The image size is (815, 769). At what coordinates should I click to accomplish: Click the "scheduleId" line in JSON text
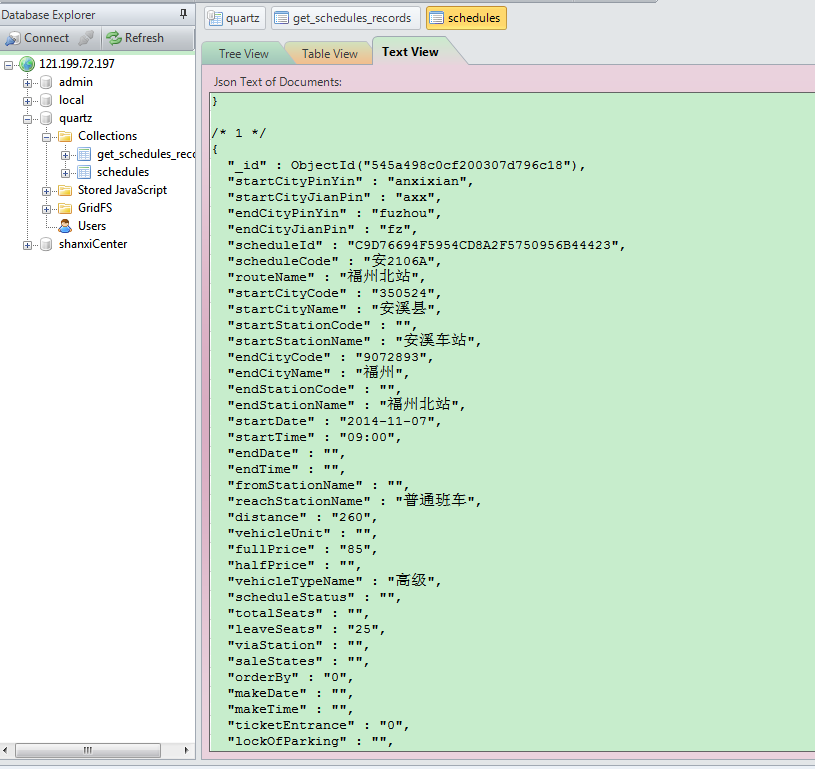426,245
